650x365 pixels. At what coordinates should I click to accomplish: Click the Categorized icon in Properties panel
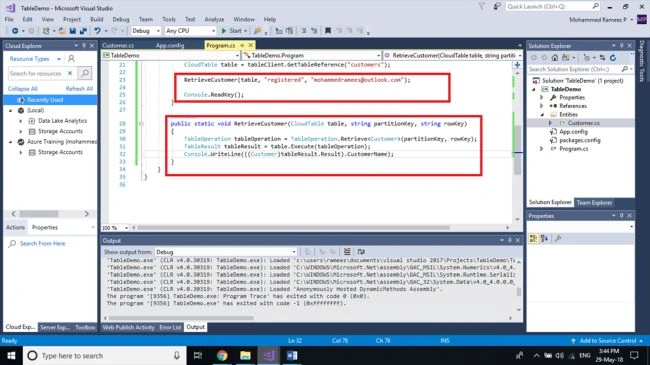pyautogui.click(x=533, y=238)
